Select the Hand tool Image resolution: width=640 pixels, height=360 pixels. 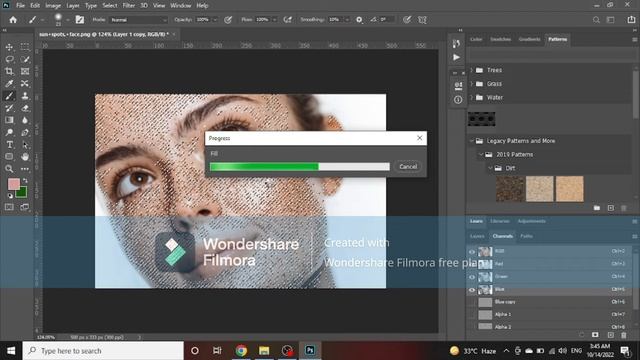(x=25, y=156)
